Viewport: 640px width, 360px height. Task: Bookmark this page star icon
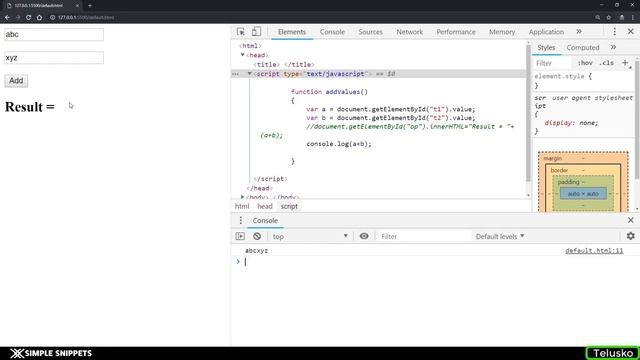(x=609, y=18)
